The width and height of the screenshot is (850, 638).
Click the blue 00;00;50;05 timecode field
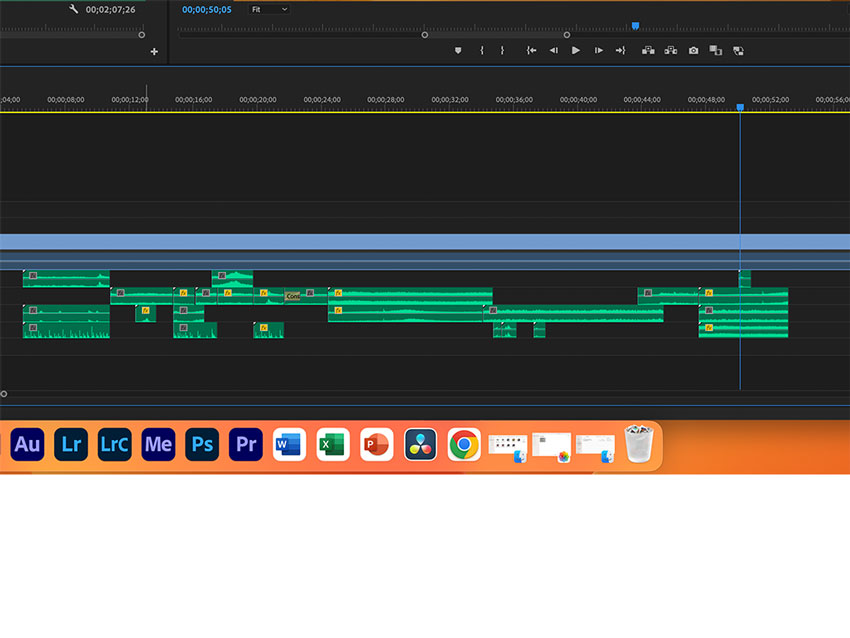(x=206, y=9)
